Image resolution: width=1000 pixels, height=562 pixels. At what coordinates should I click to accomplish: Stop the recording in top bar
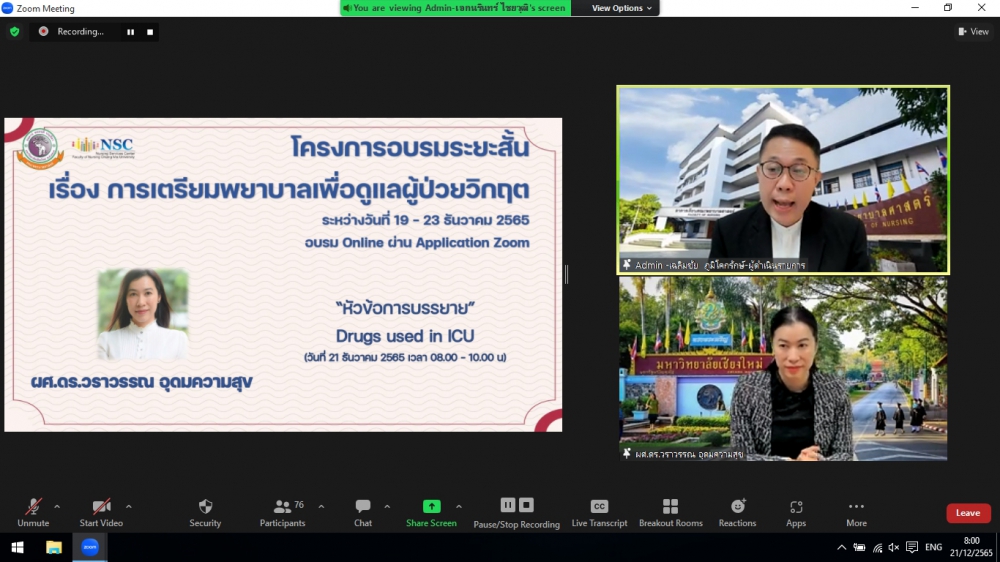pos(150,32)
